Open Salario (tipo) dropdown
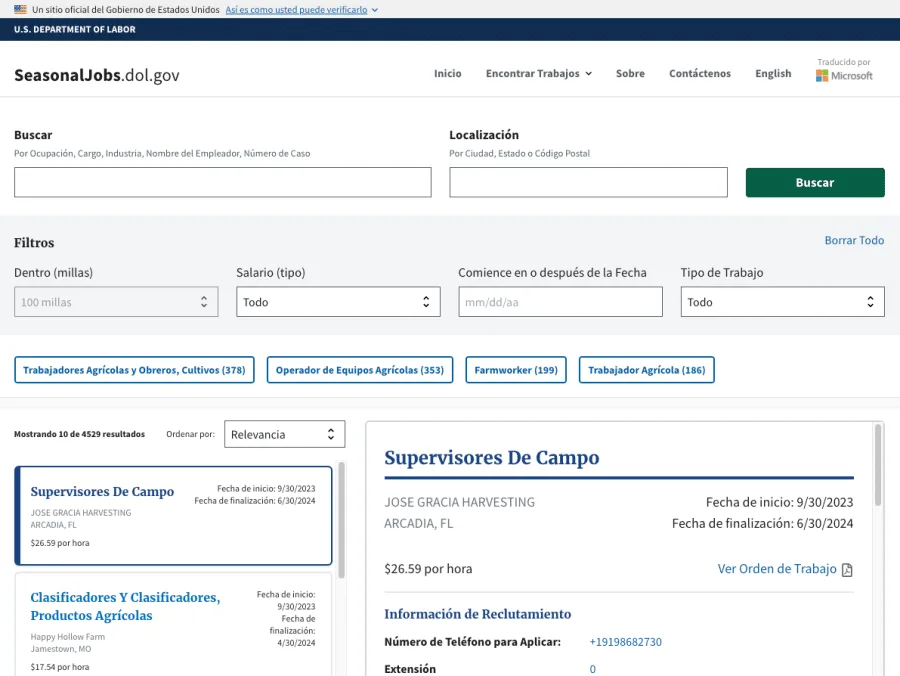 point(338,302)
